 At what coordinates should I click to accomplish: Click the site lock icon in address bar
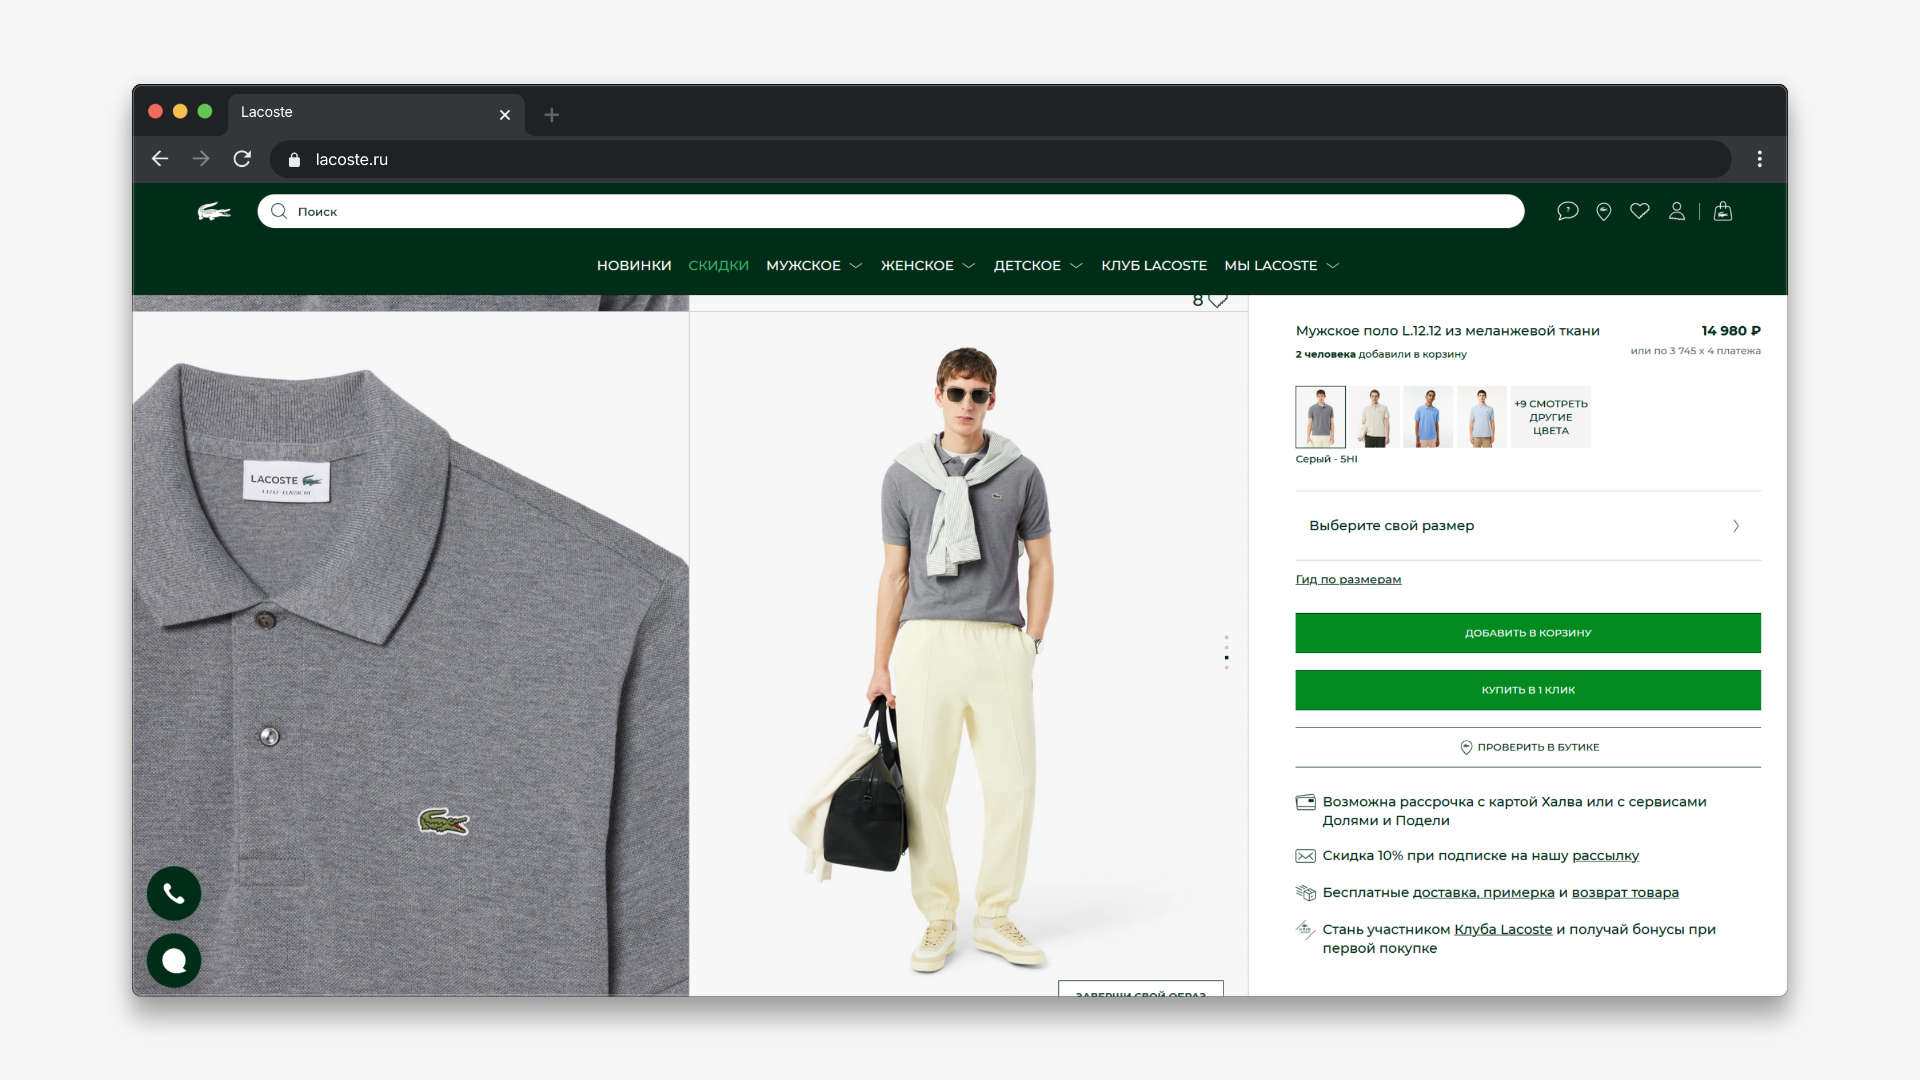(294, 159)
